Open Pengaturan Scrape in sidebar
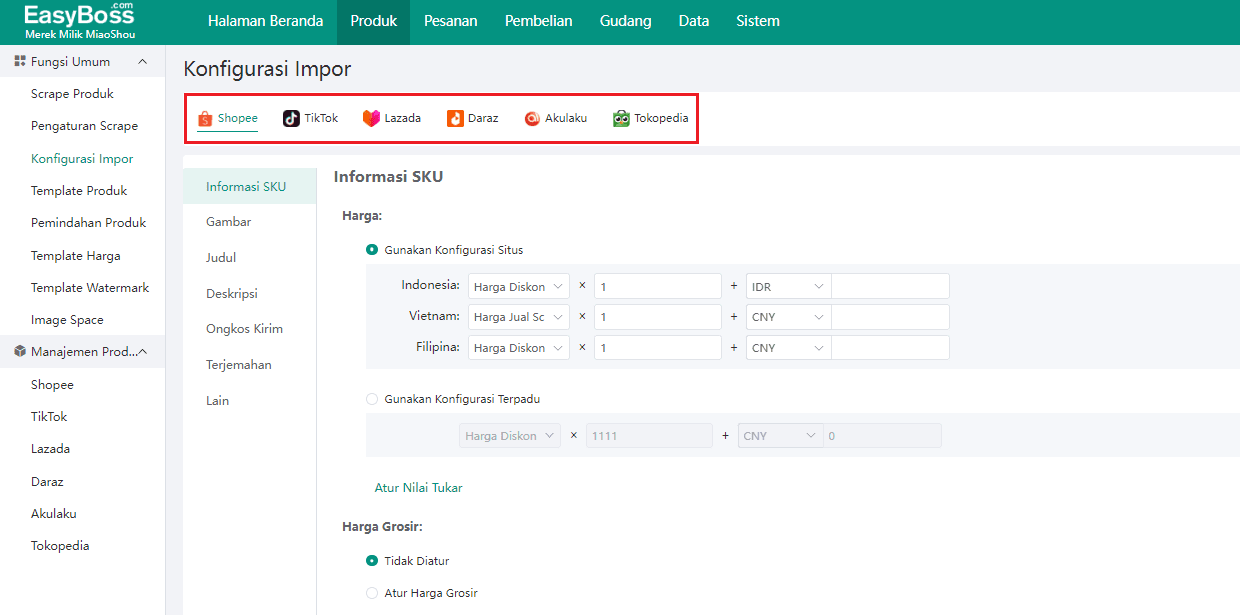Image resolution: width=1240 pixels, height=615 pixels. click(x=82, y=126)
